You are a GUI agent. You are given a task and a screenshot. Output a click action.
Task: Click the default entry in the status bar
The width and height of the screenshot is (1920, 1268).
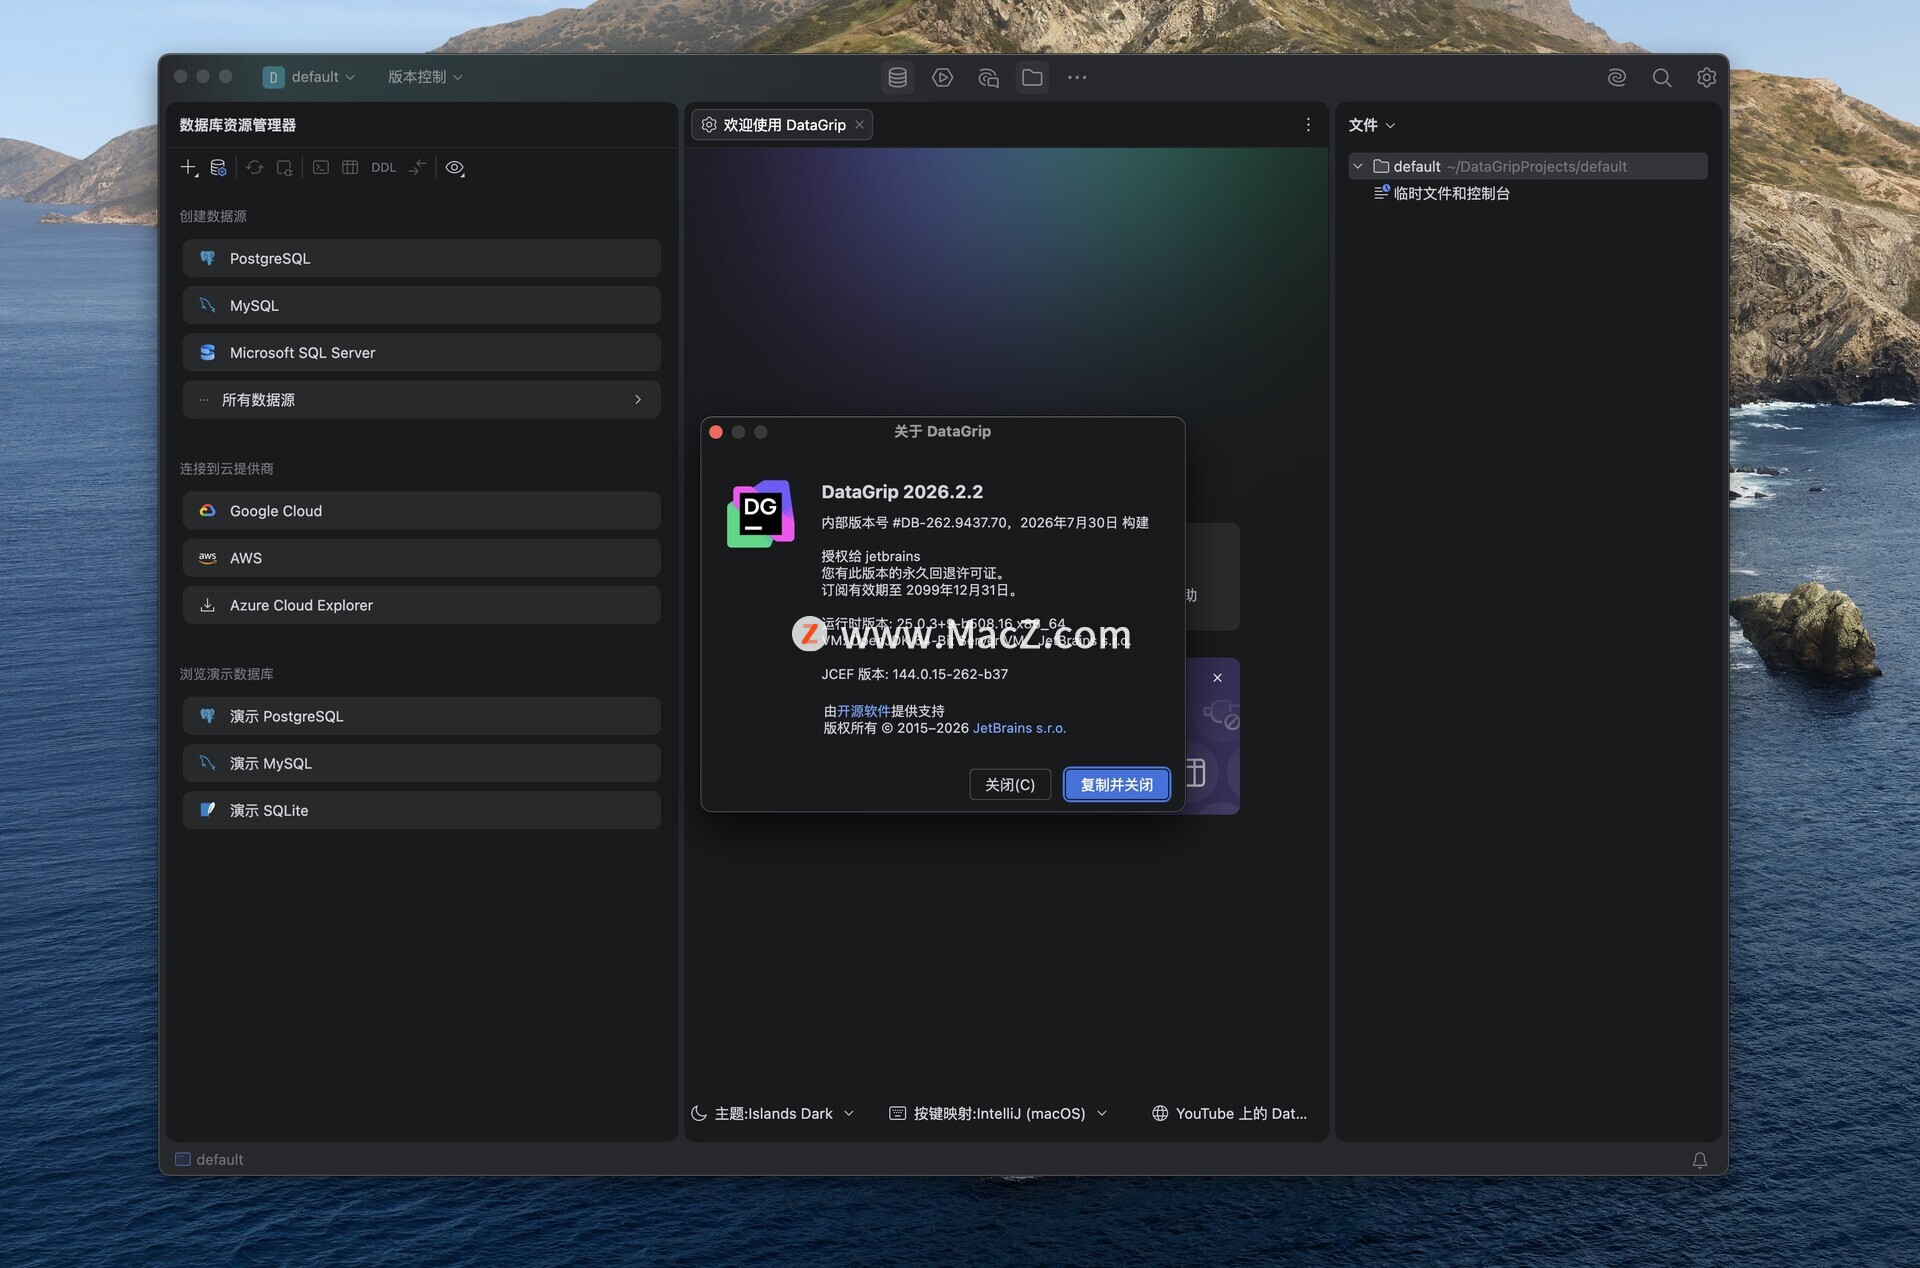pos(210,1160)
